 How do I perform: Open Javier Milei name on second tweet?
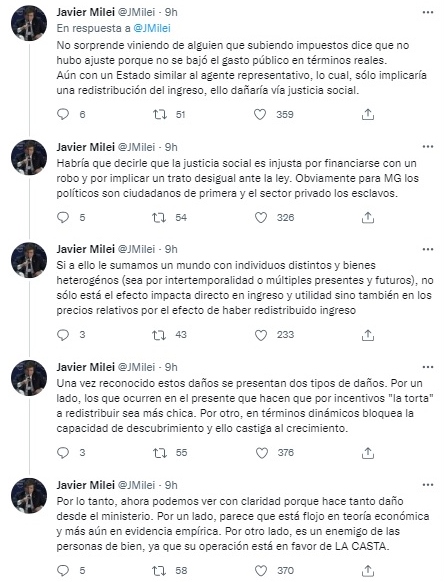click(85, 147)
